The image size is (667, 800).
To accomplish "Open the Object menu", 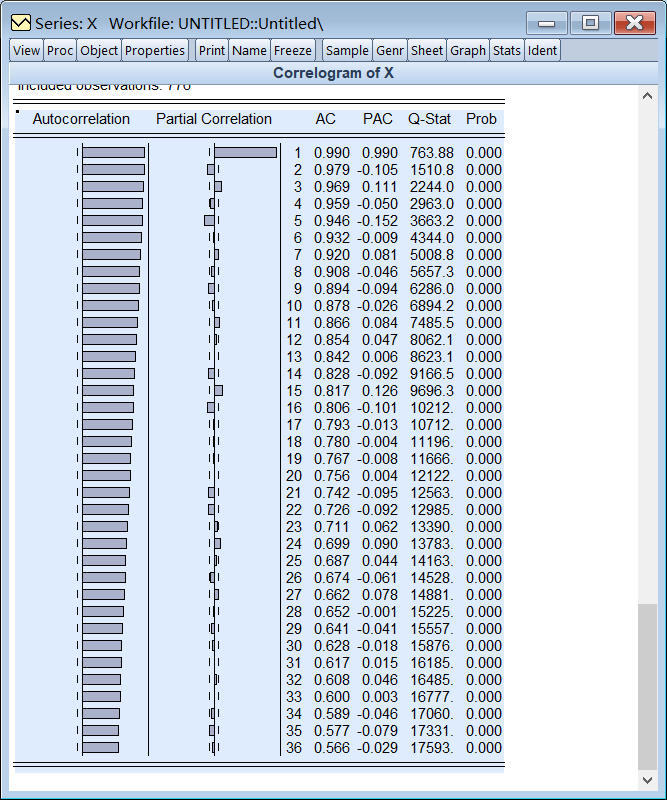I will tap(99, 51).
